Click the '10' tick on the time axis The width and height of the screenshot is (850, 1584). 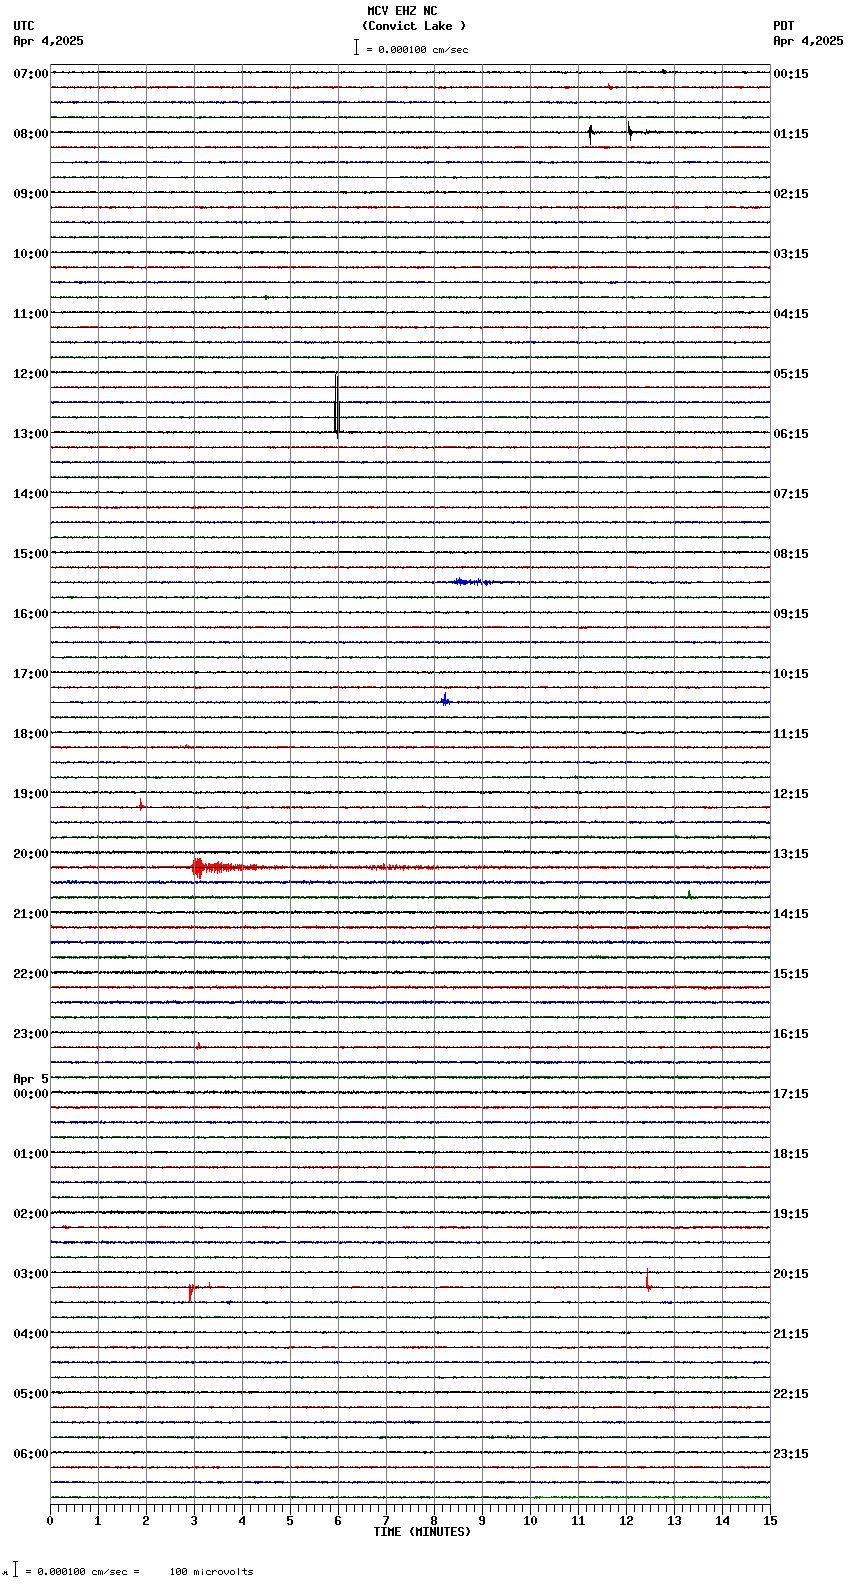pyautogui.click(x=530, y=1521)
